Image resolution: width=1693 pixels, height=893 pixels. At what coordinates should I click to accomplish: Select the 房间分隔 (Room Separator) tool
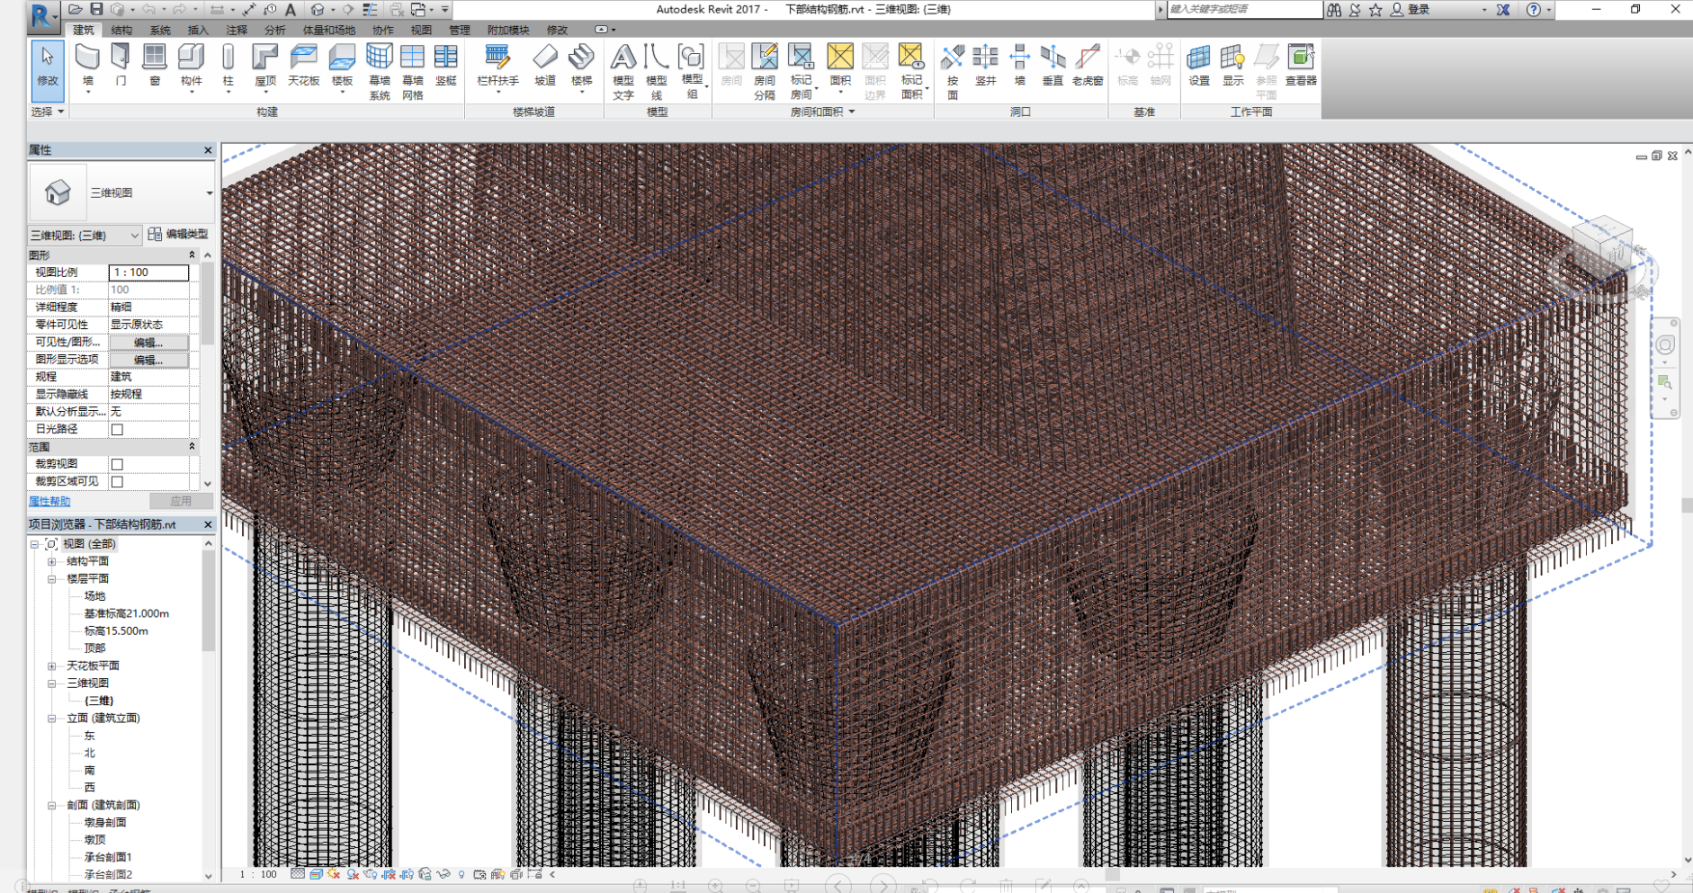click(765, 72)
